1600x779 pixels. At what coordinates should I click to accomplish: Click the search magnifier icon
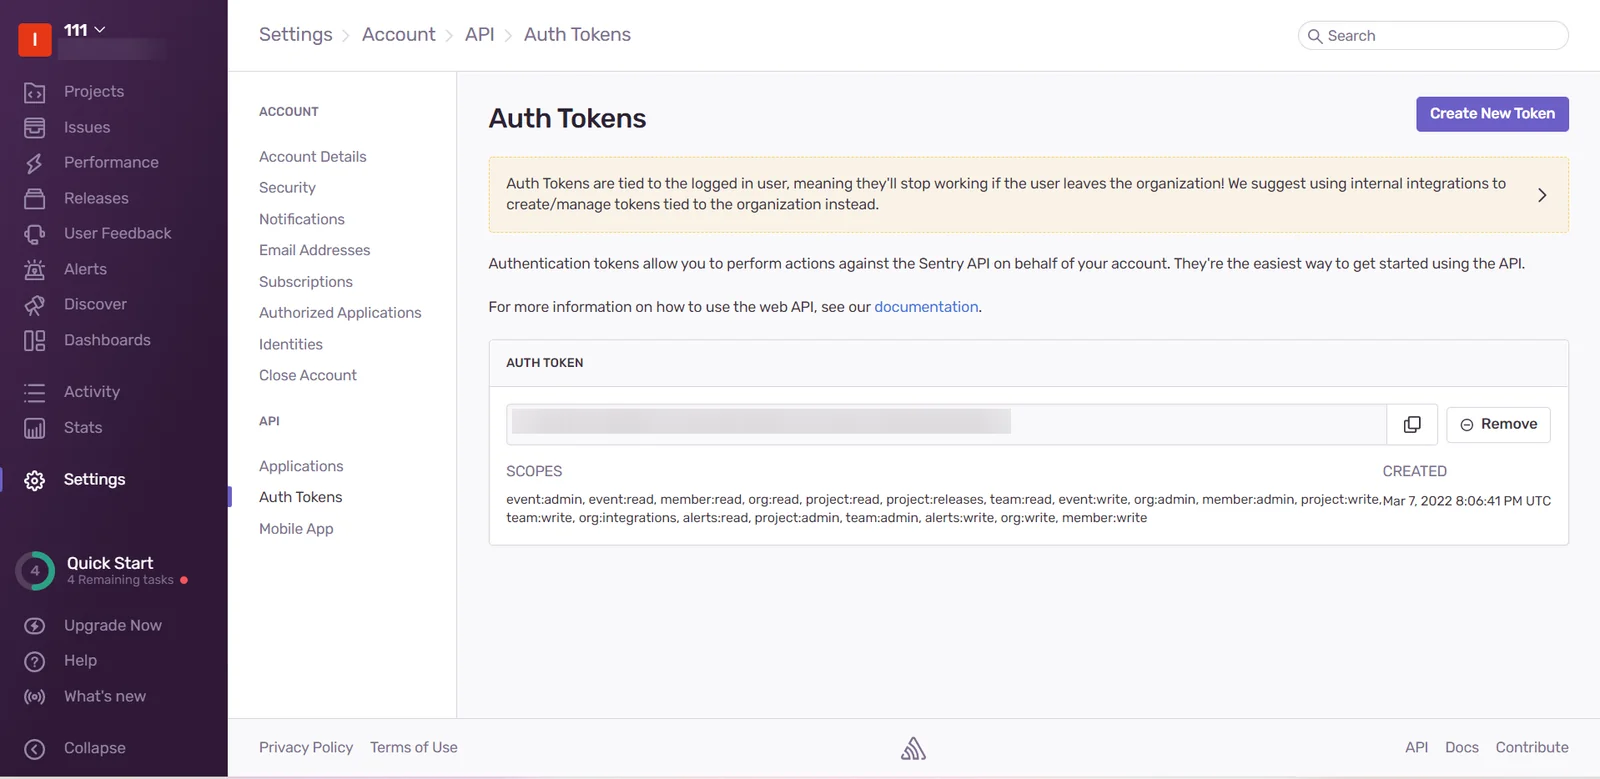(1315, 36)
